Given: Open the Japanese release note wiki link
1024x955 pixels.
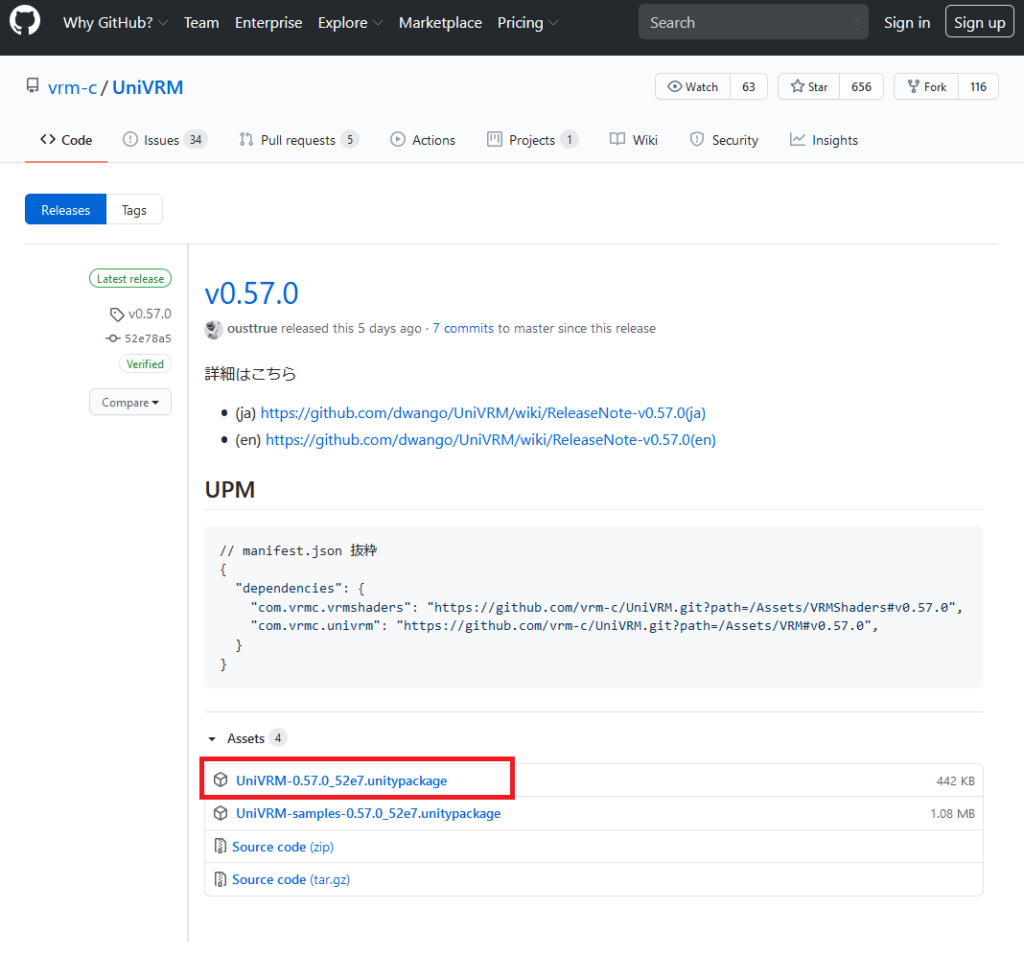Looking at the screenshot, I should [483, 413].
